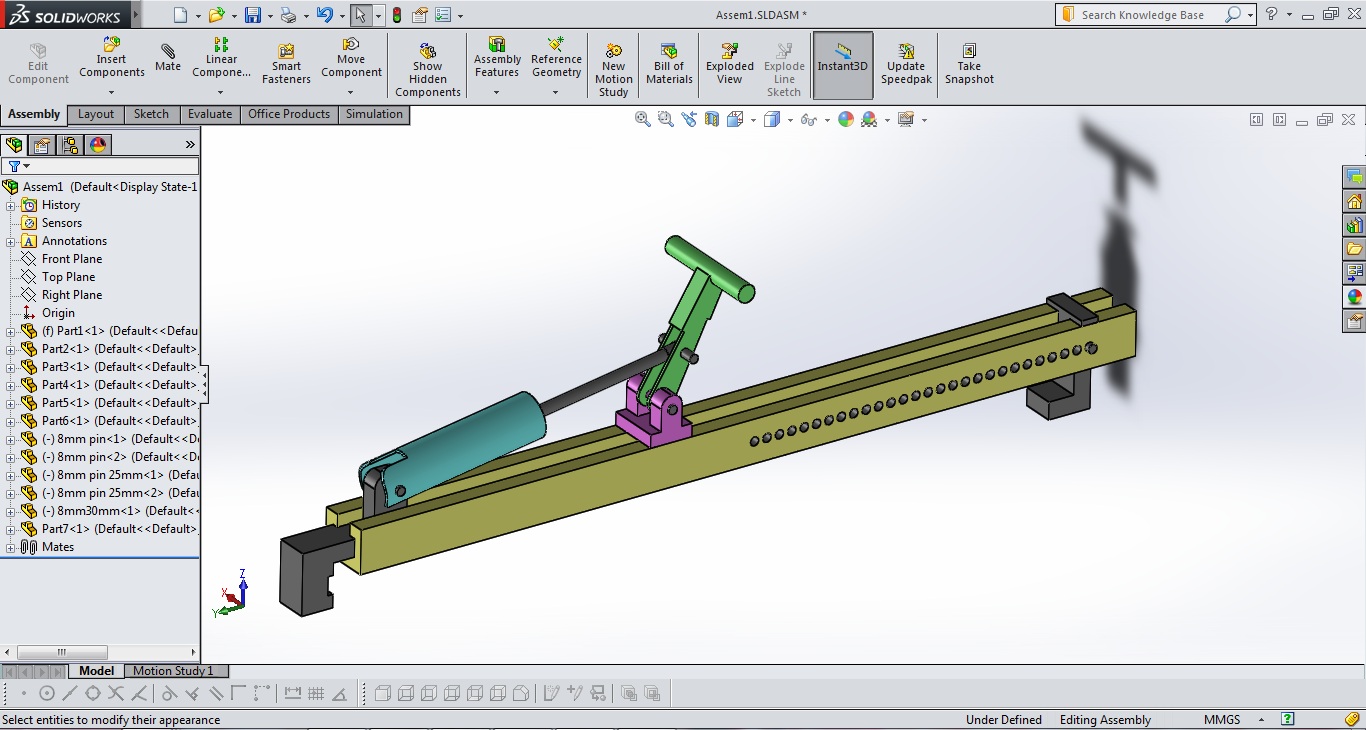Click the Print icon
Screen dimensions: 1366x730
[288, 15]
